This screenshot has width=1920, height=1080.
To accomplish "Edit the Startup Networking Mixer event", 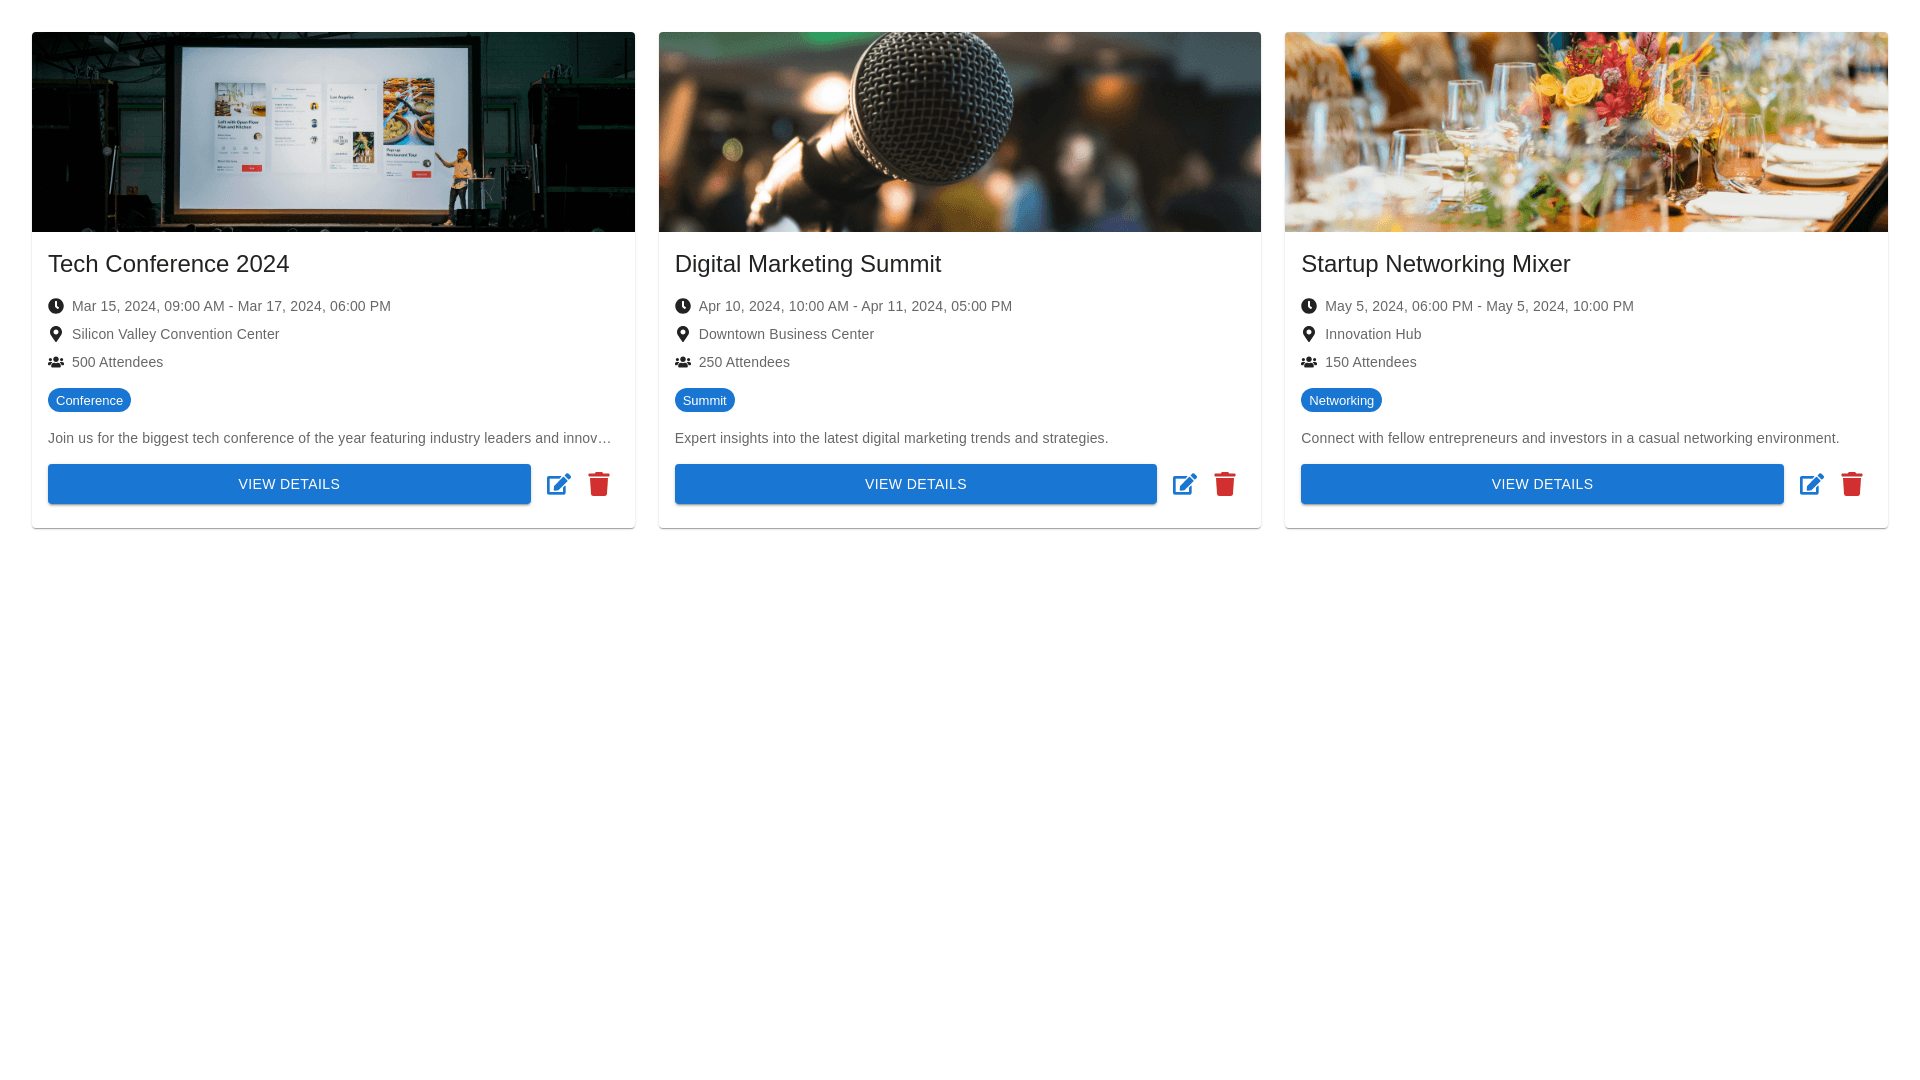I will [1811, 485].
